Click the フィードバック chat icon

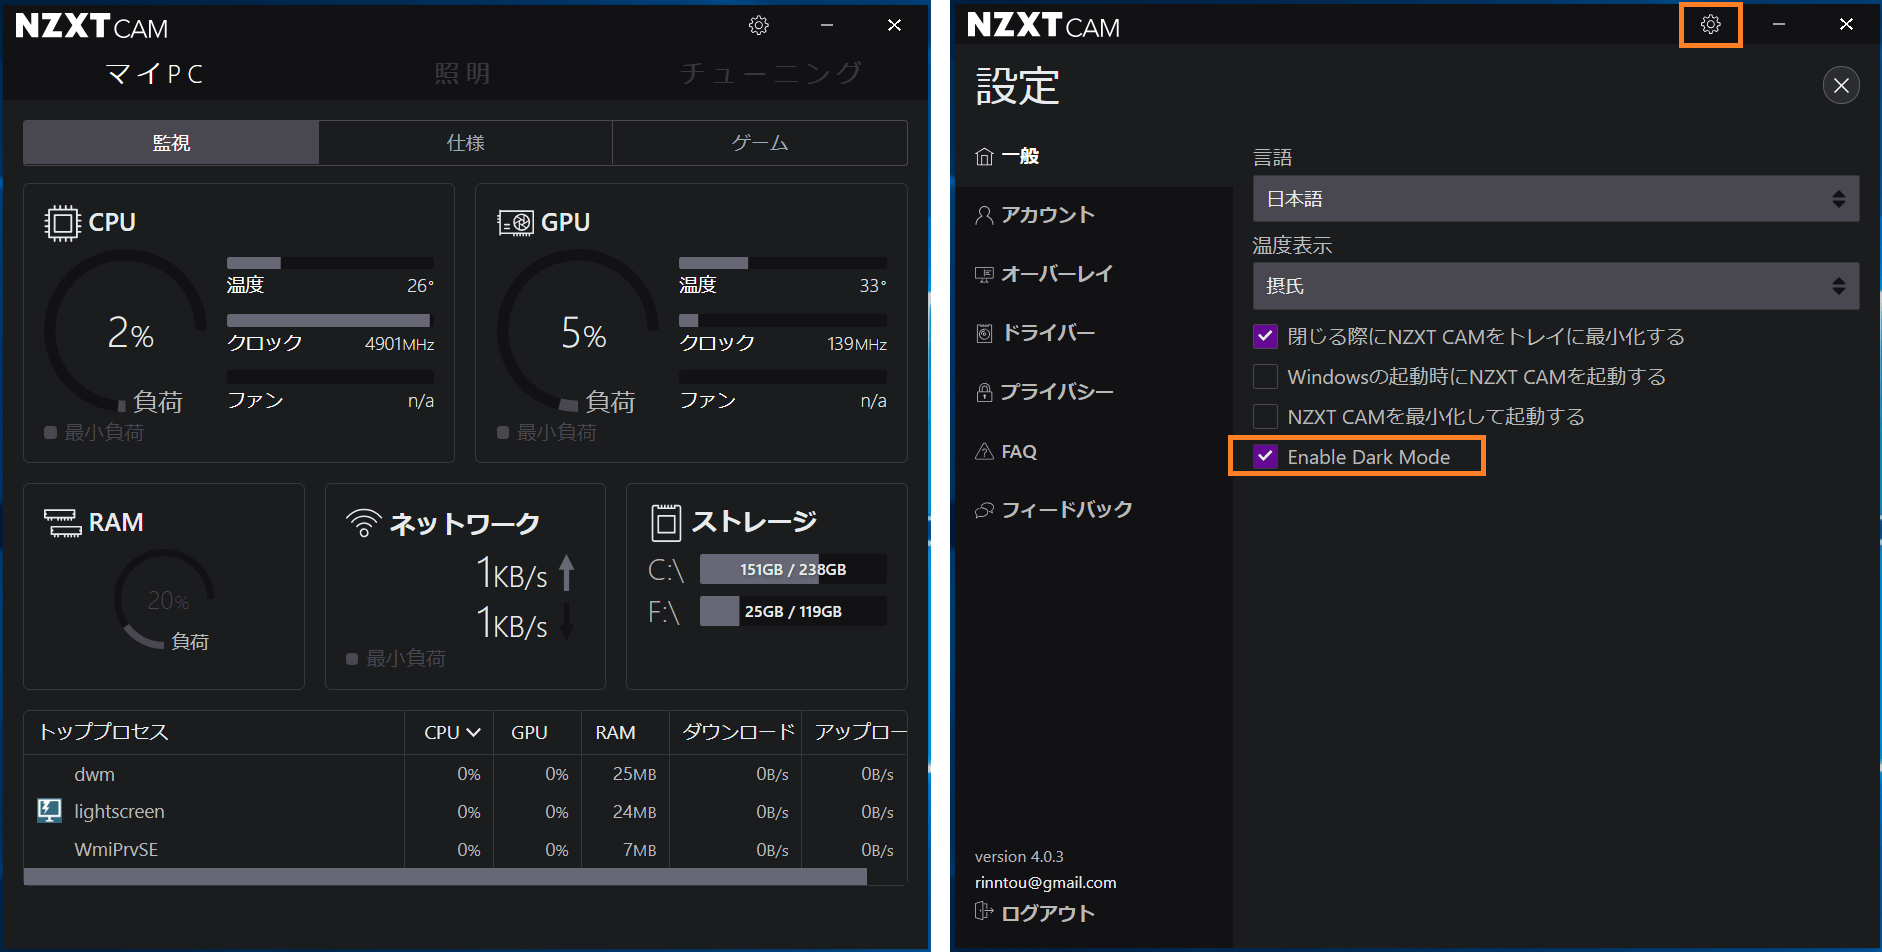984,510
